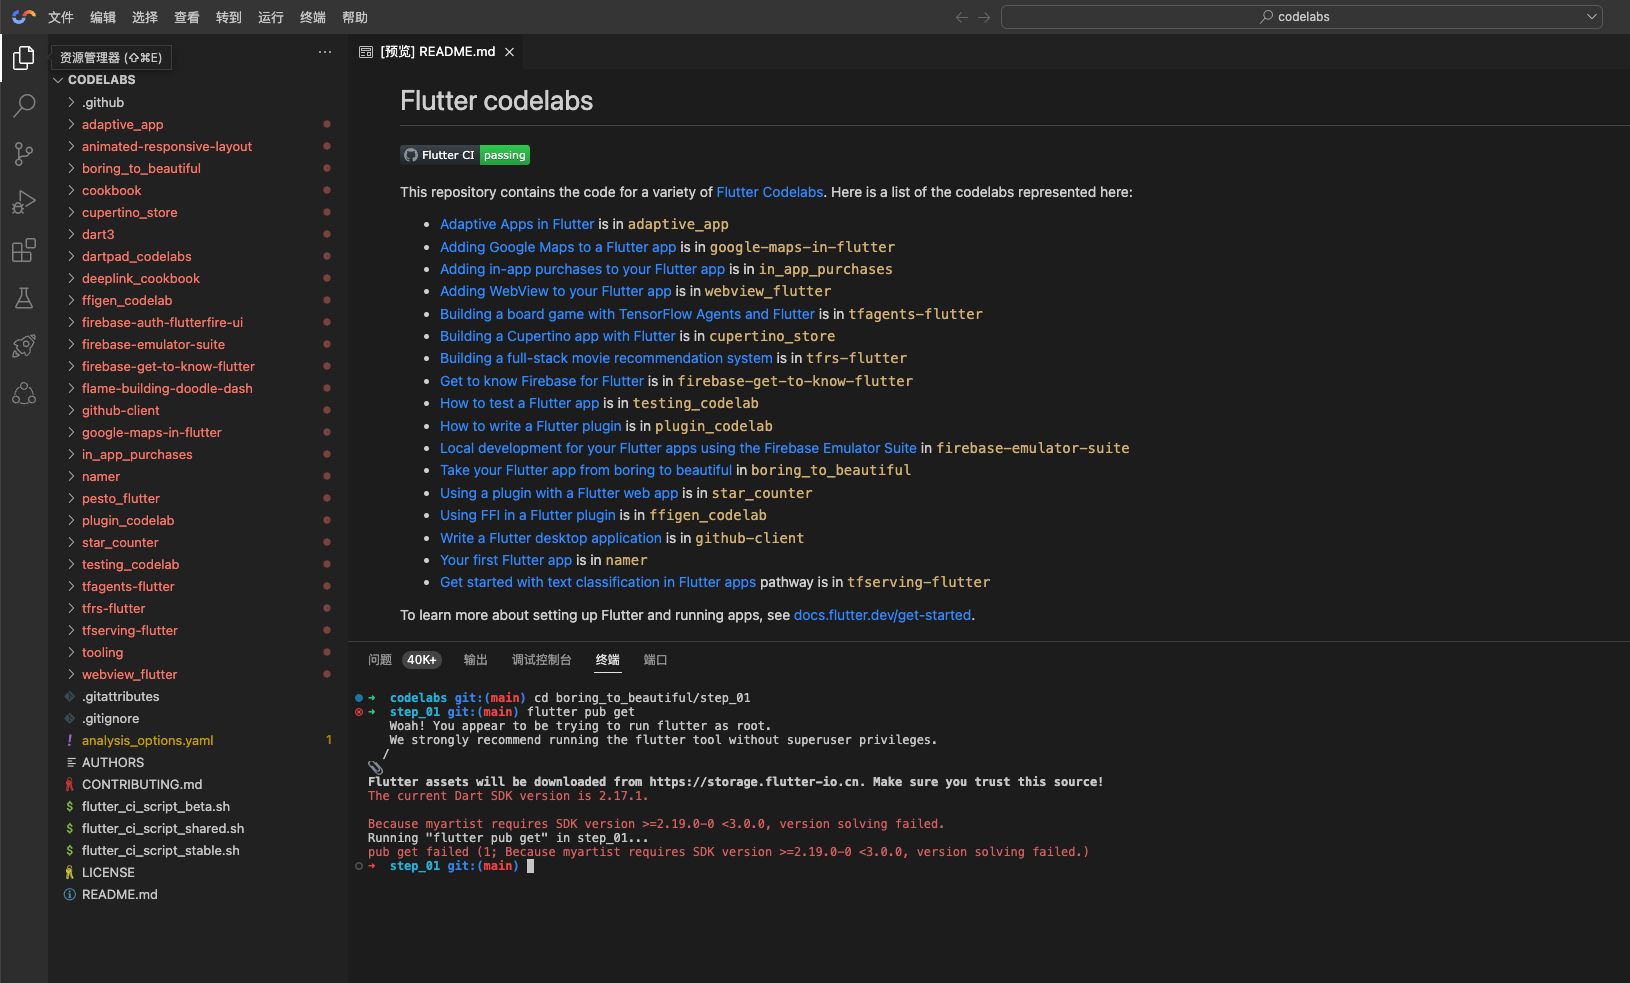The image size is (1630, 983).
Task: Click the Flutter CI passing badge
Action: click(465, 155)
